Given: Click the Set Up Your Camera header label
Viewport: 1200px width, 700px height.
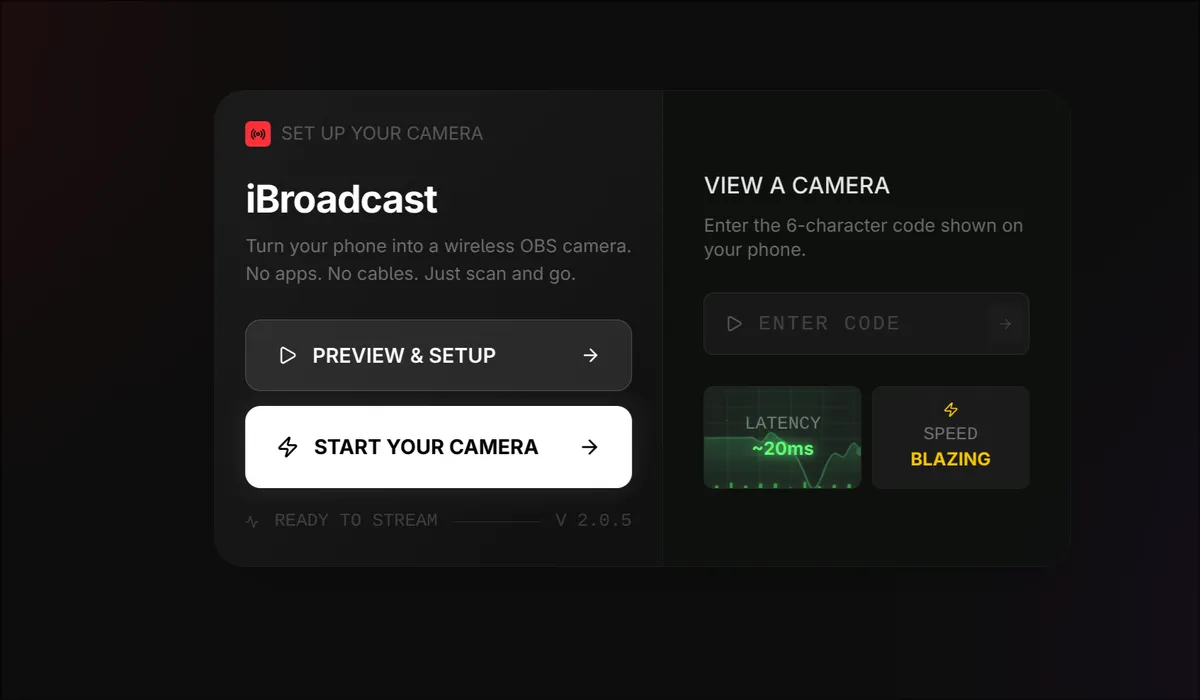Looking at the screenshot, I should point(383,133).
